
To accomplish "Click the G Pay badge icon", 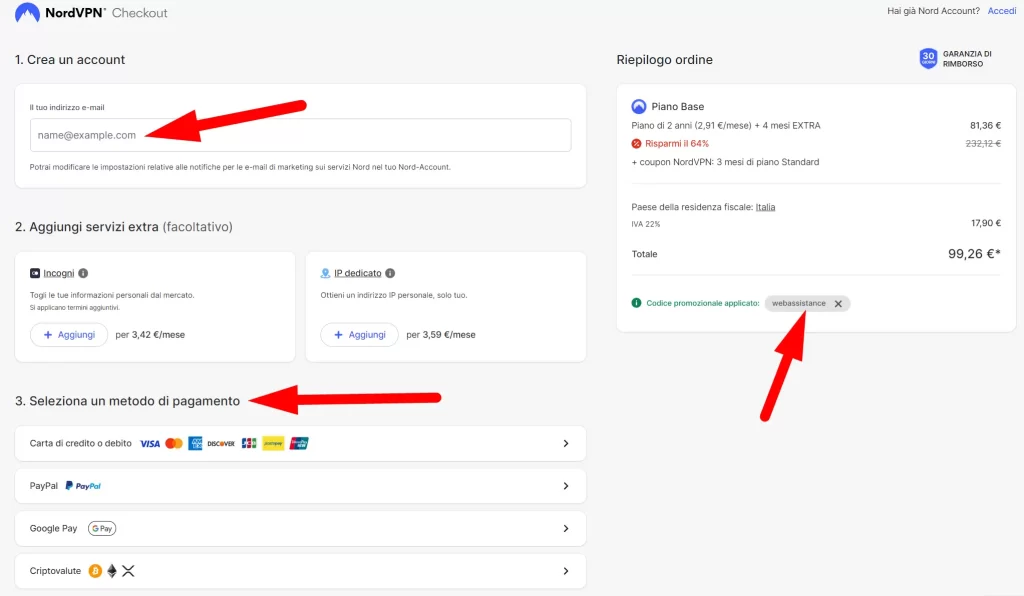I will coord(102,528).
